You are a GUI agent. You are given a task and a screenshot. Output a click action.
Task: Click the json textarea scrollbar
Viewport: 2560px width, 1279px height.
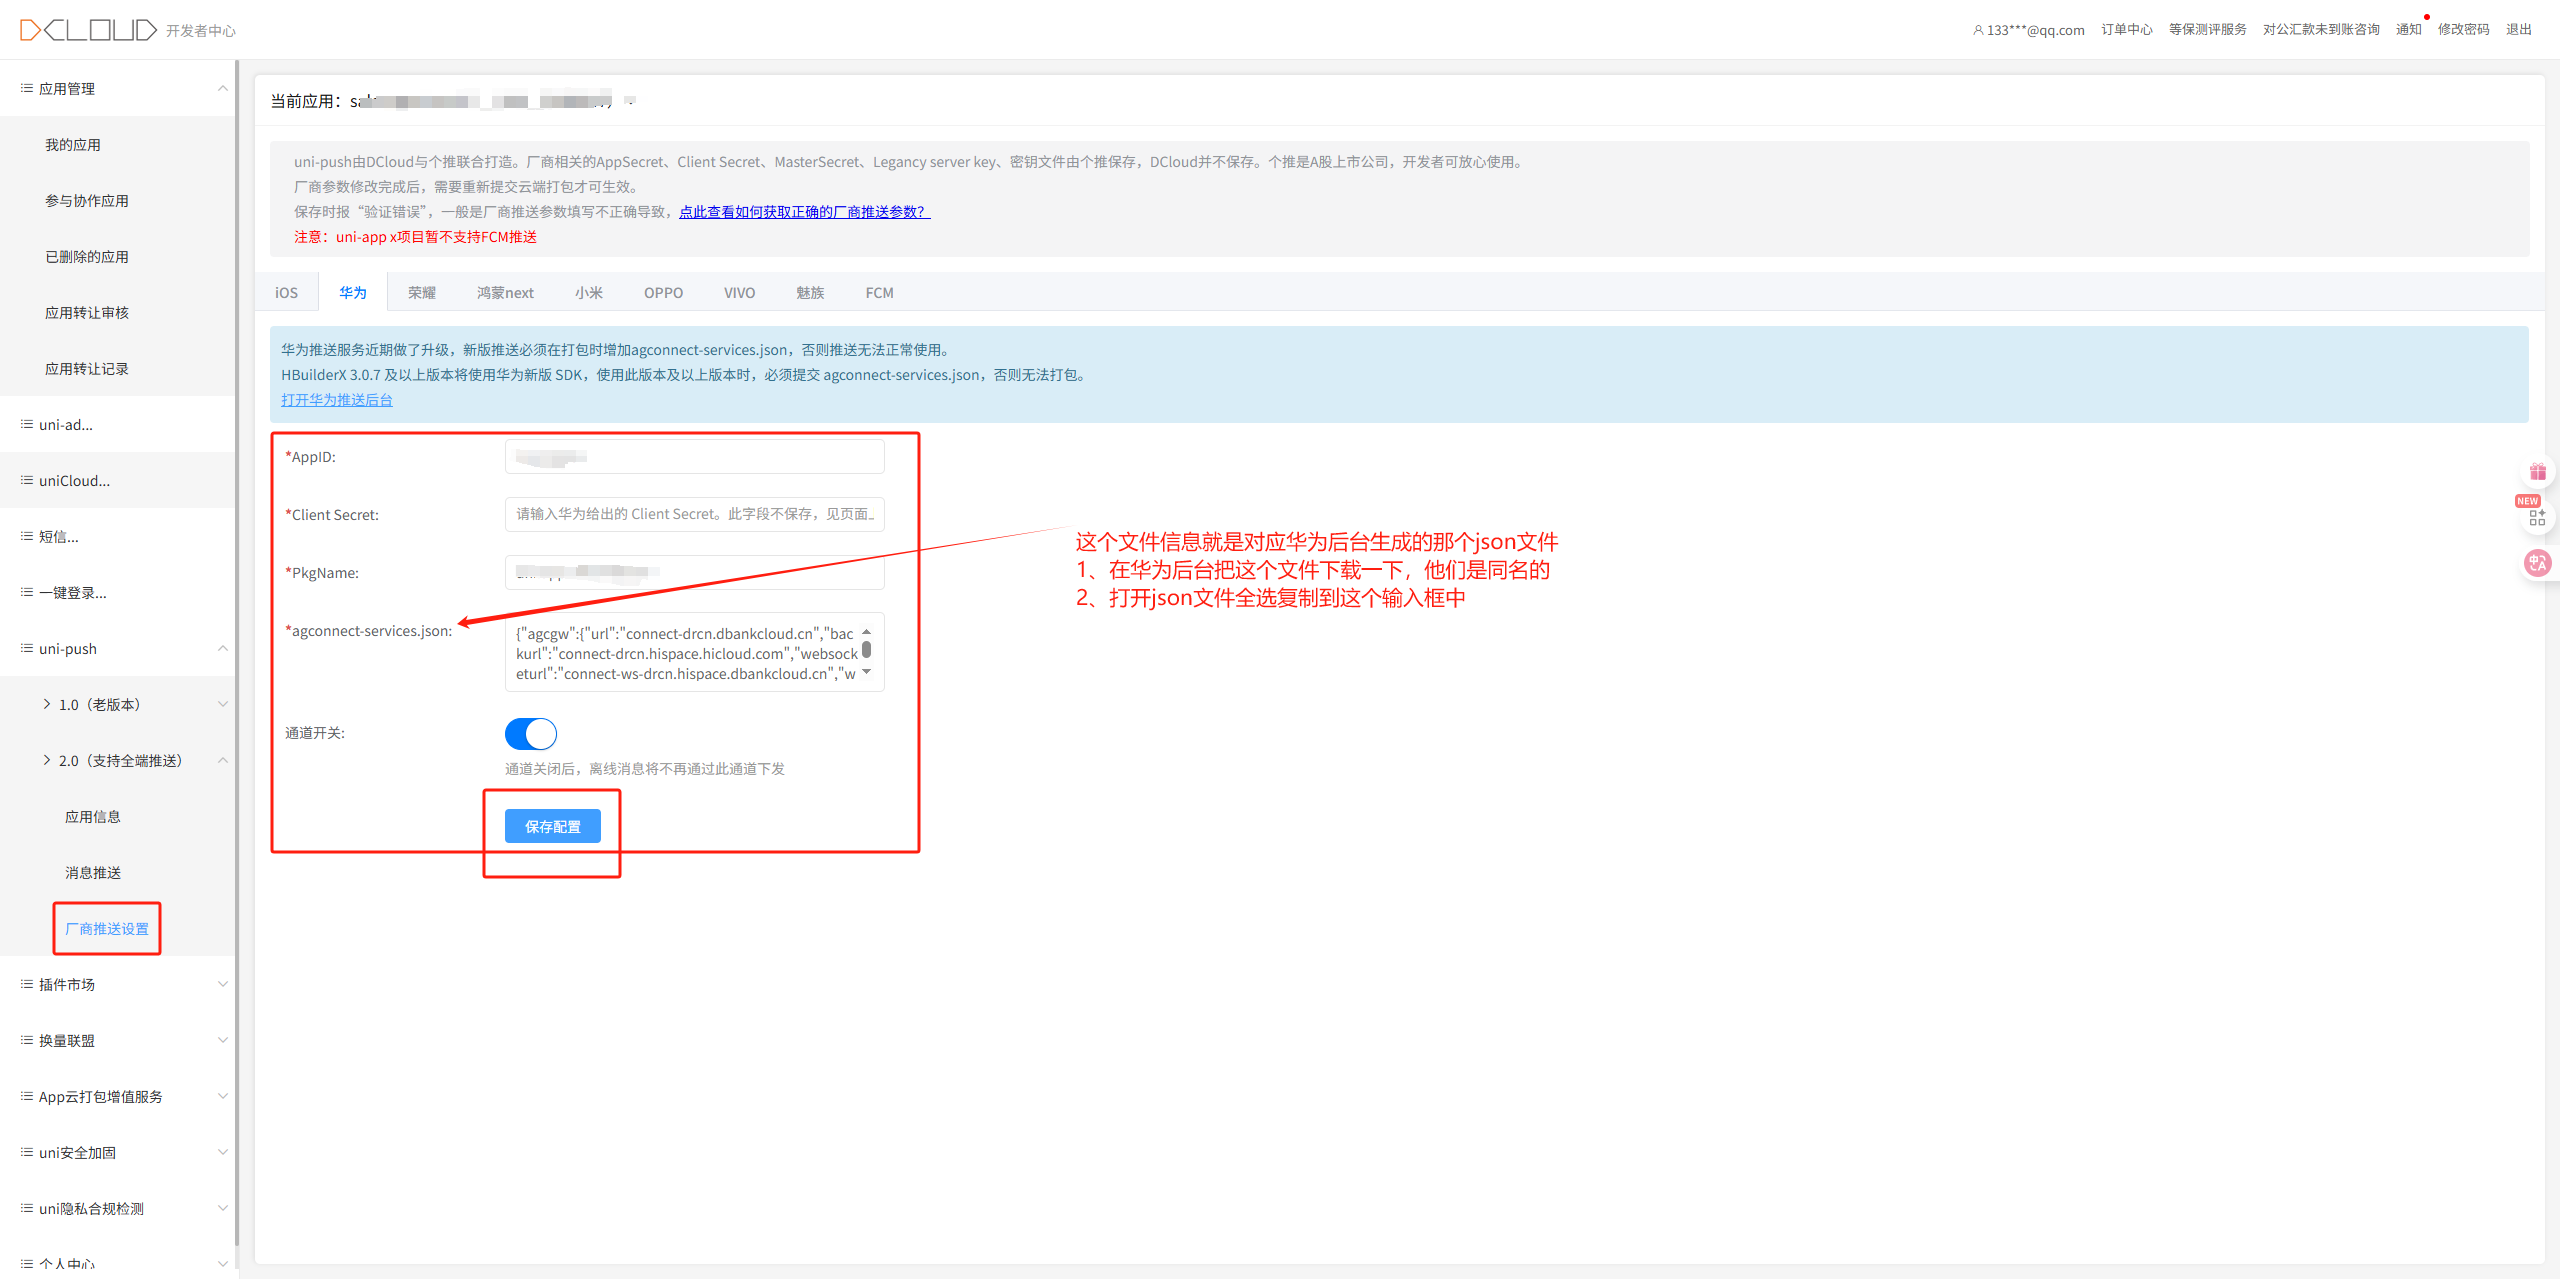(866, 650)
